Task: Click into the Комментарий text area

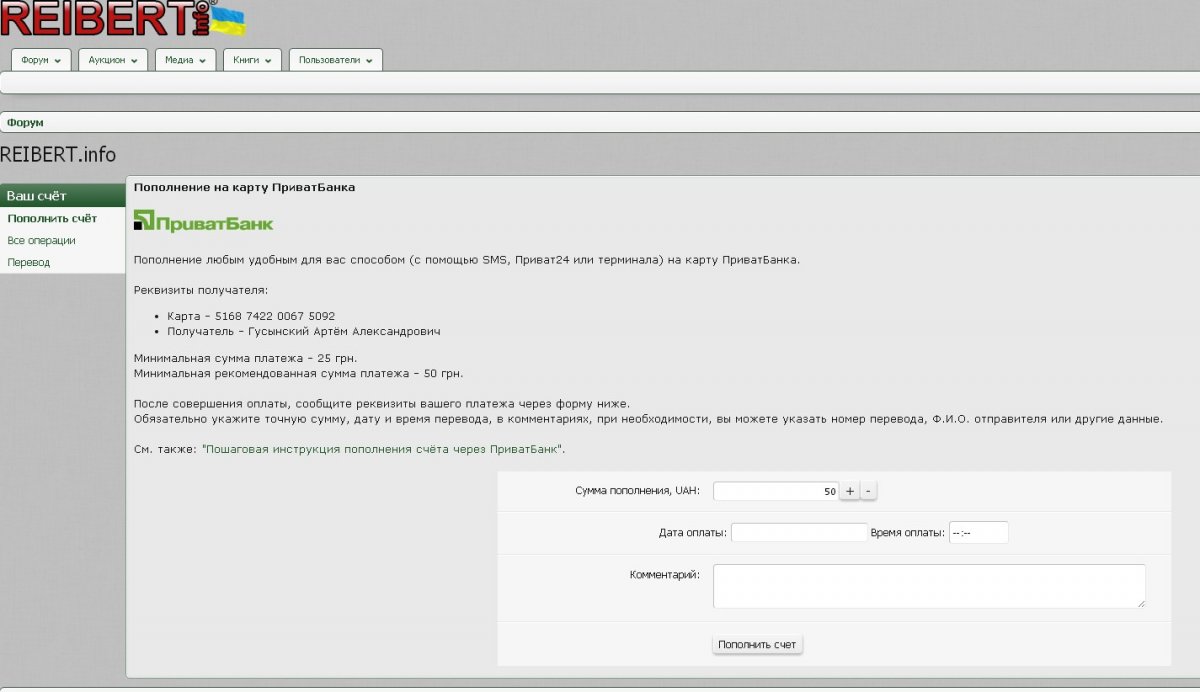Action: point(929,586)
